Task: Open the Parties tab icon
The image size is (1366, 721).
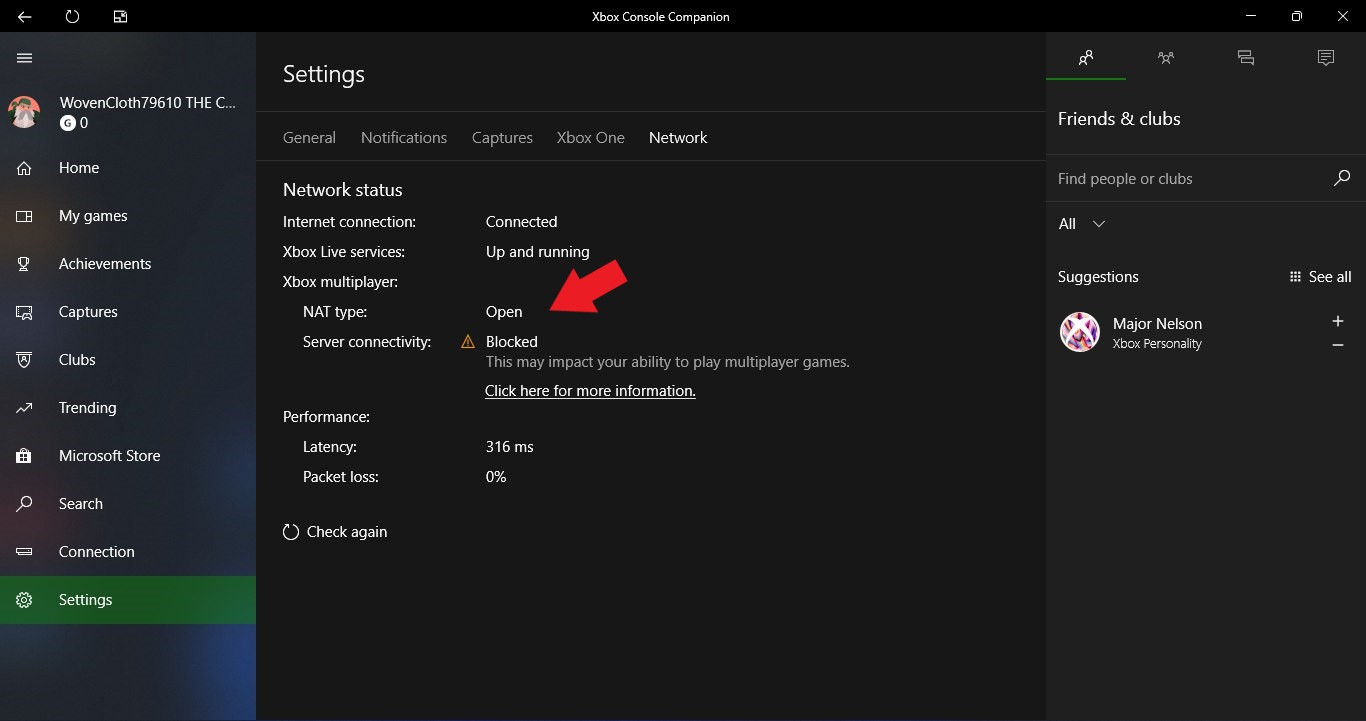Action: 1166,58
